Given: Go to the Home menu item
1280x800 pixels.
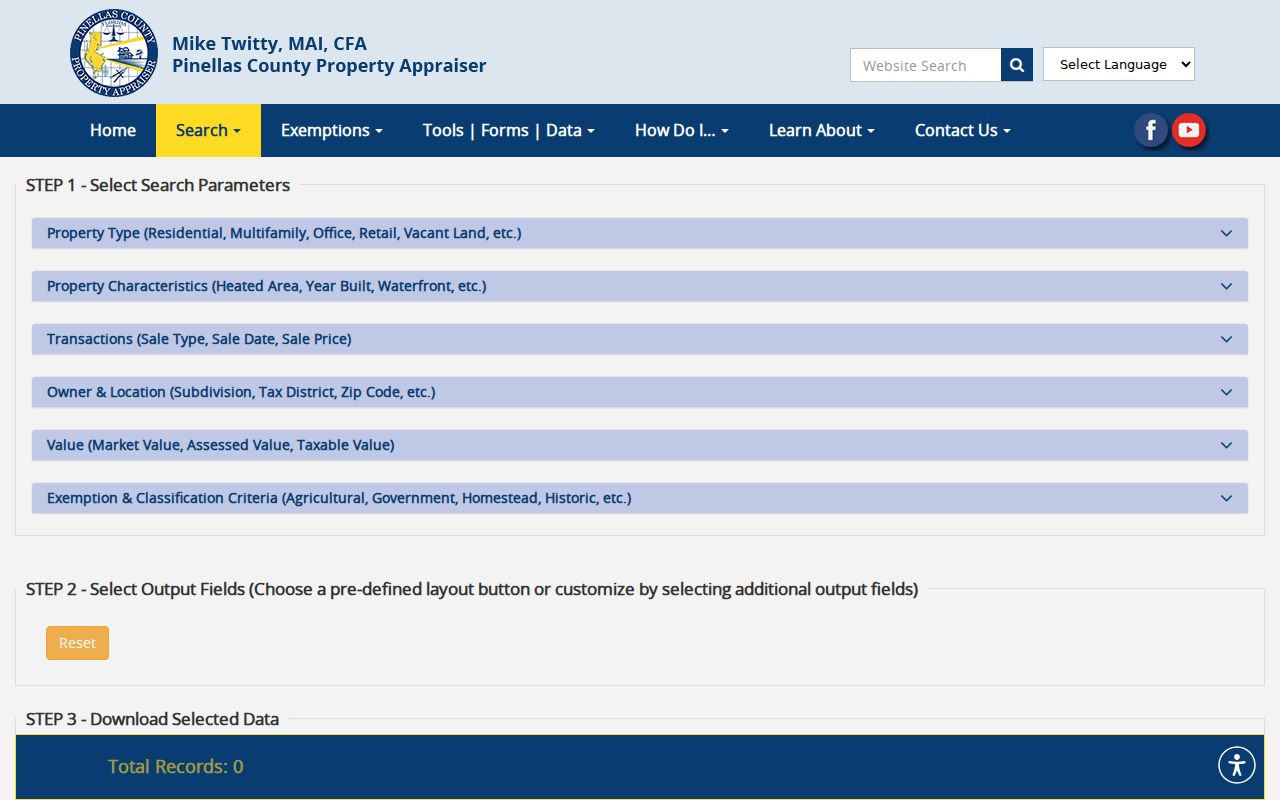Looking at the screenshot, I should [x=113, y=130].
